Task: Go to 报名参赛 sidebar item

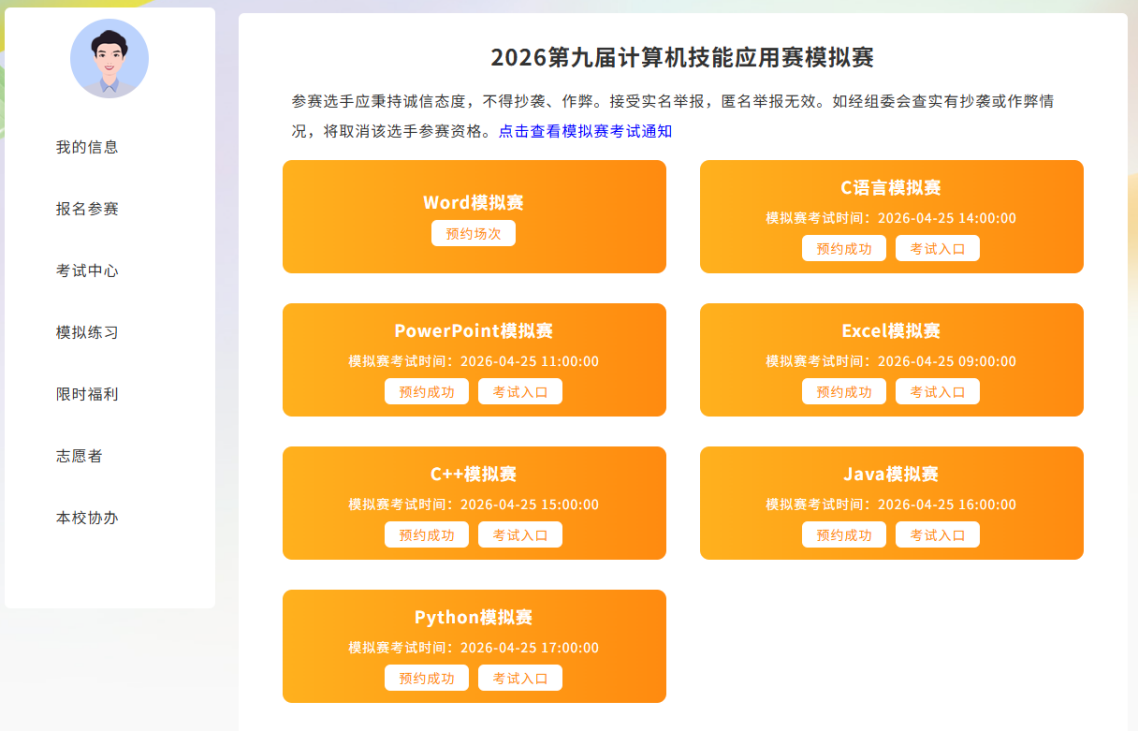Action: [x=87, y=209]
